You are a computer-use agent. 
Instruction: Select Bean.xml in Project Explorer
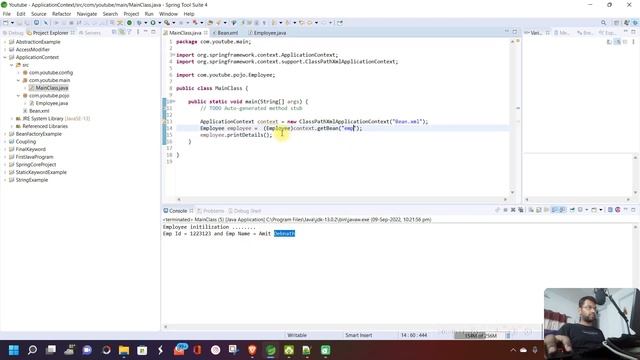click(x=39, y=111)
